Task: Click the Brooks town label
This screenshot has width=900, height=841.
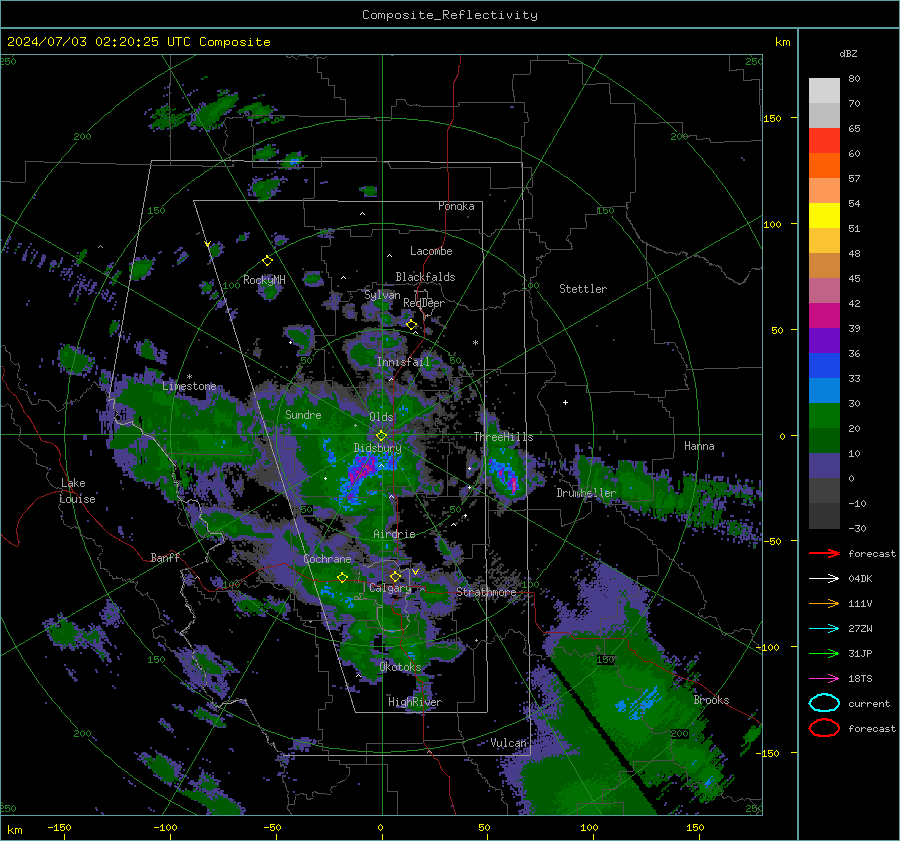Action: 711,700
